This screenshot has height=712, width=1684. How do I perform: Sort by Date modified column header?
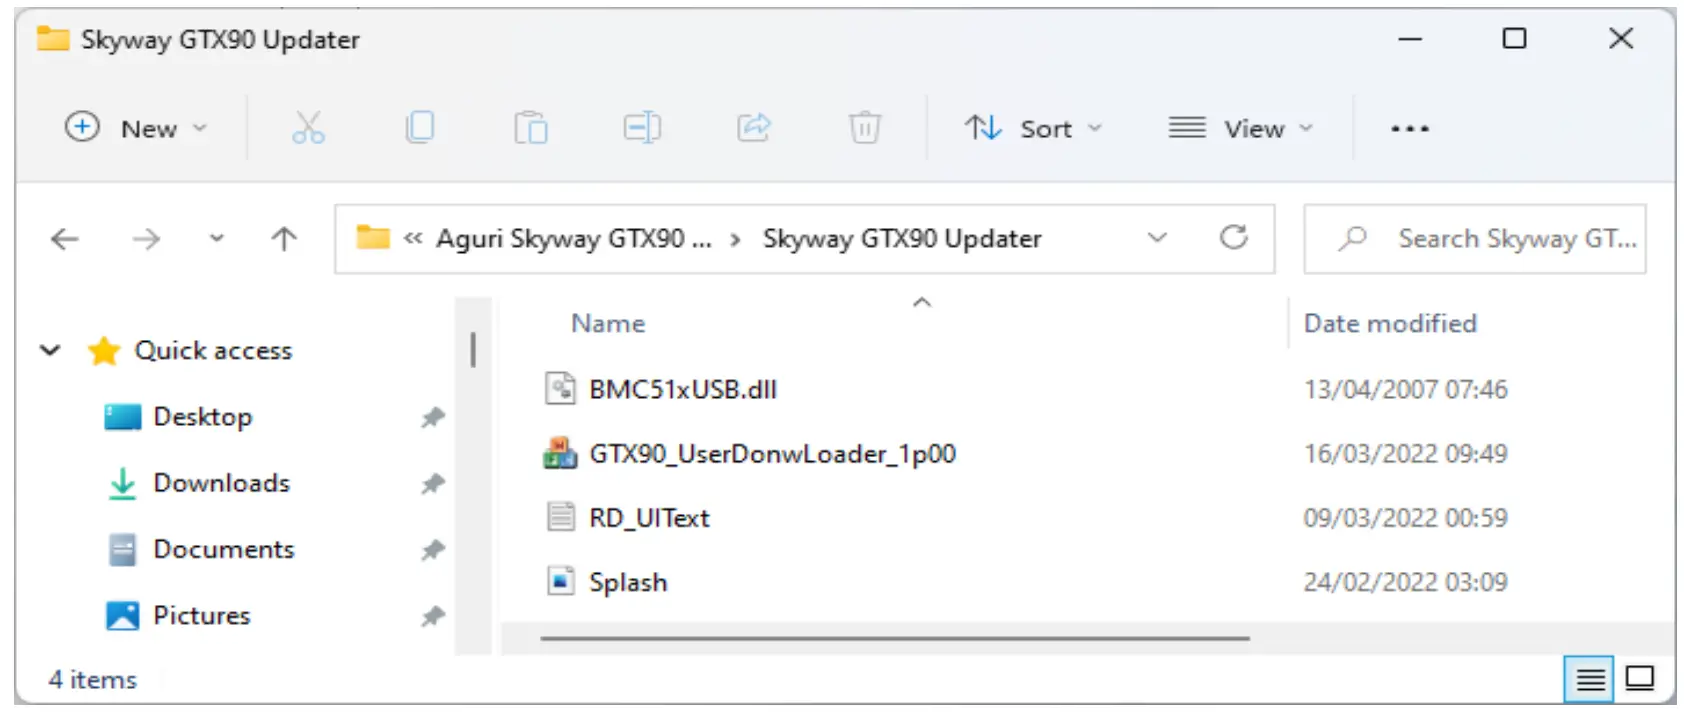(1390, 323)
